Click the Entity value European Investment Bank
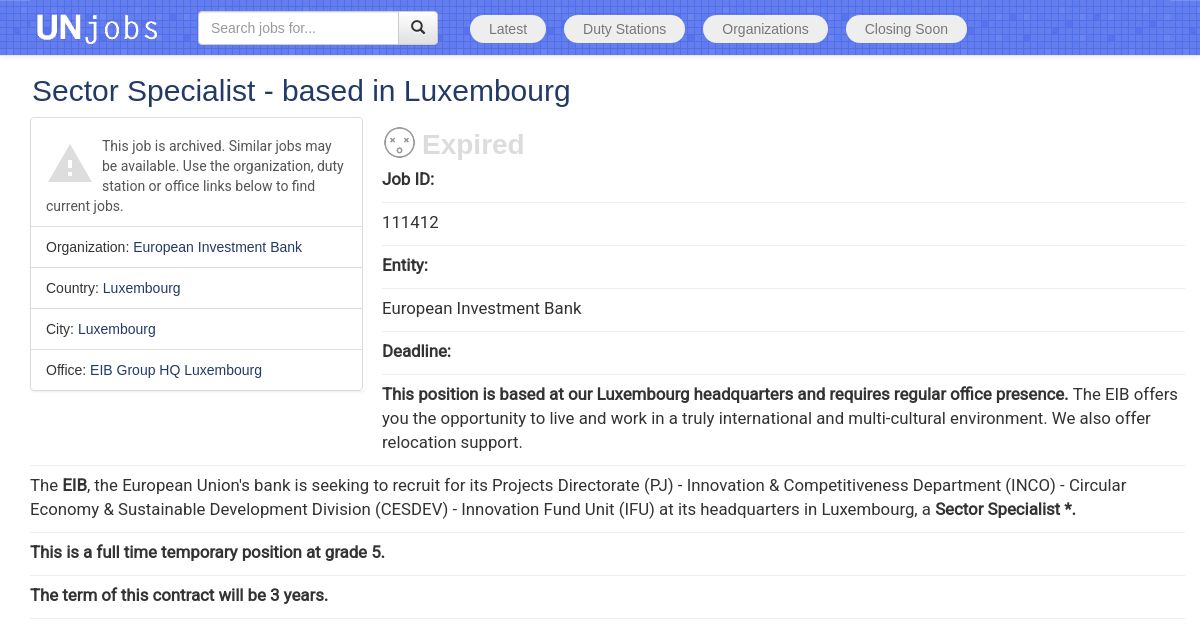Viewport: 1200px width, 628px height. [481, 308]
